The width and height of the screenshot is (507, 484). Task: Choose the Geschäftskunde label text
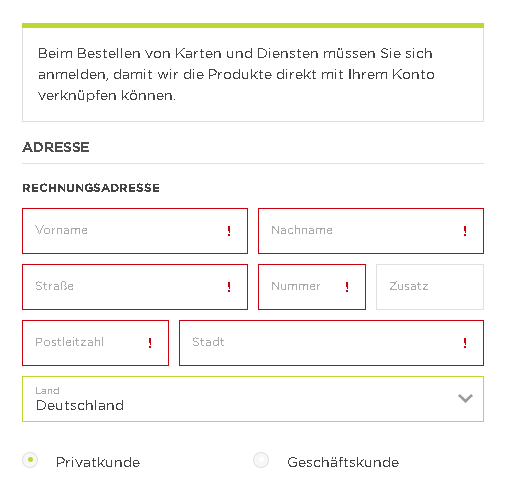pyautogui.click(x=343, y=462)
